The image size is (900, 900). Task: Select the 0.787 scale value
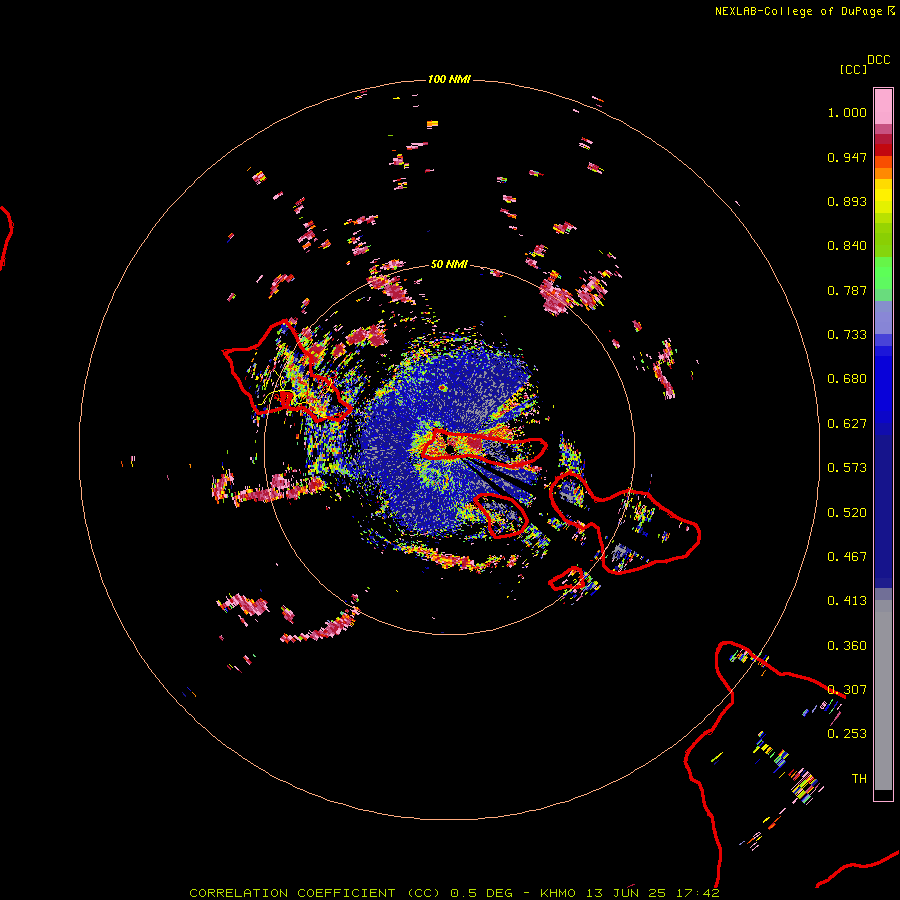847,290
